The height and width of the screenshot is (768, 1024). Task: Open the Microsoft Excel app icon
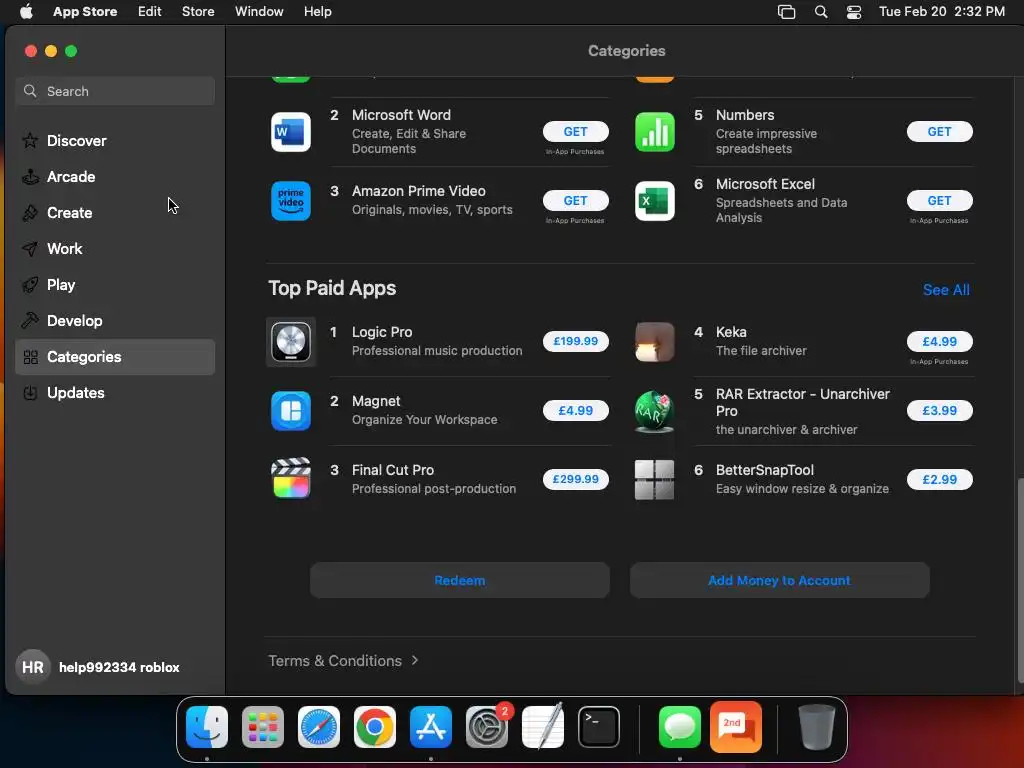654,201
